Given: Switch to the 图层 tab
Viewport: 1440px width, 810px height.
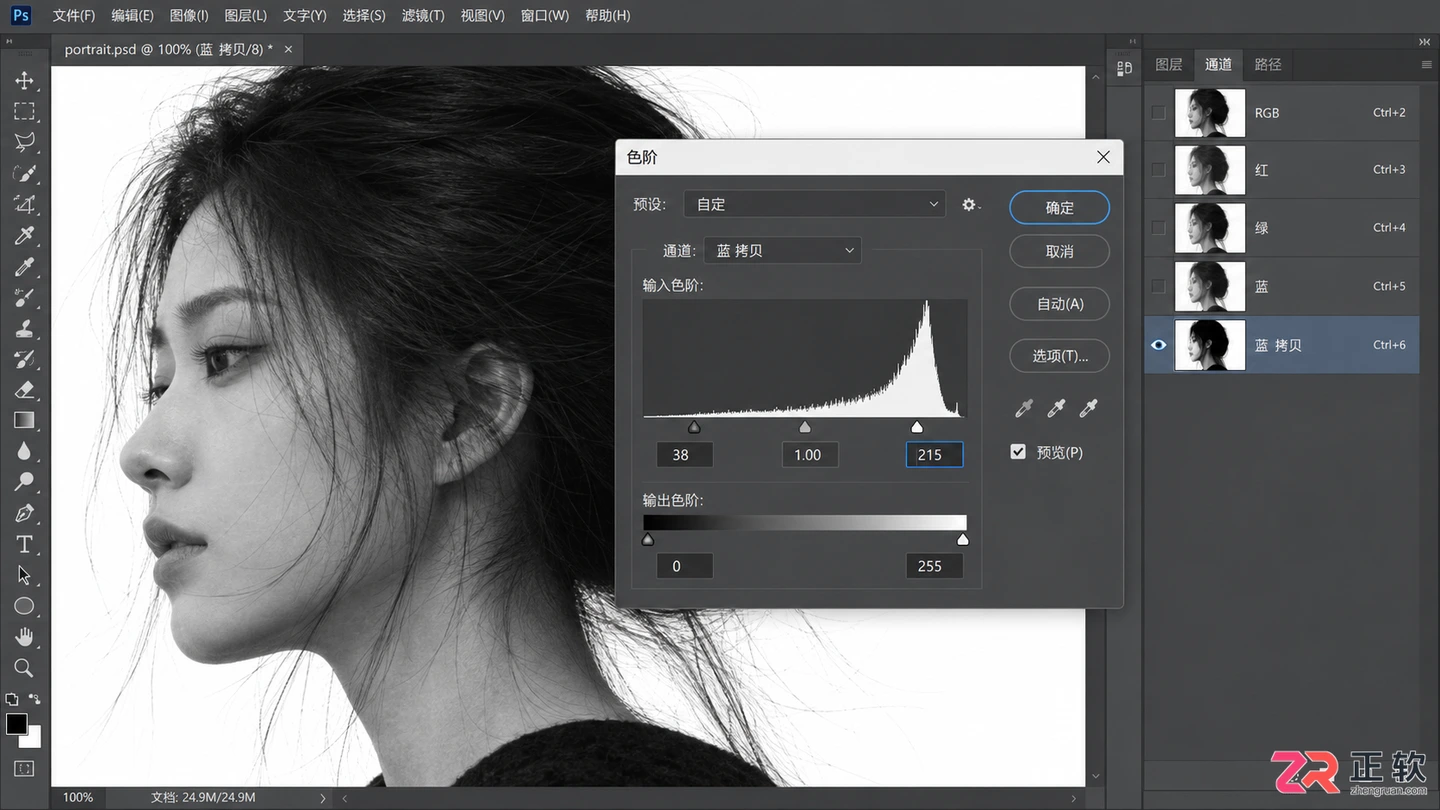Looking at the screenshot, I should (x=1168, y=64).
